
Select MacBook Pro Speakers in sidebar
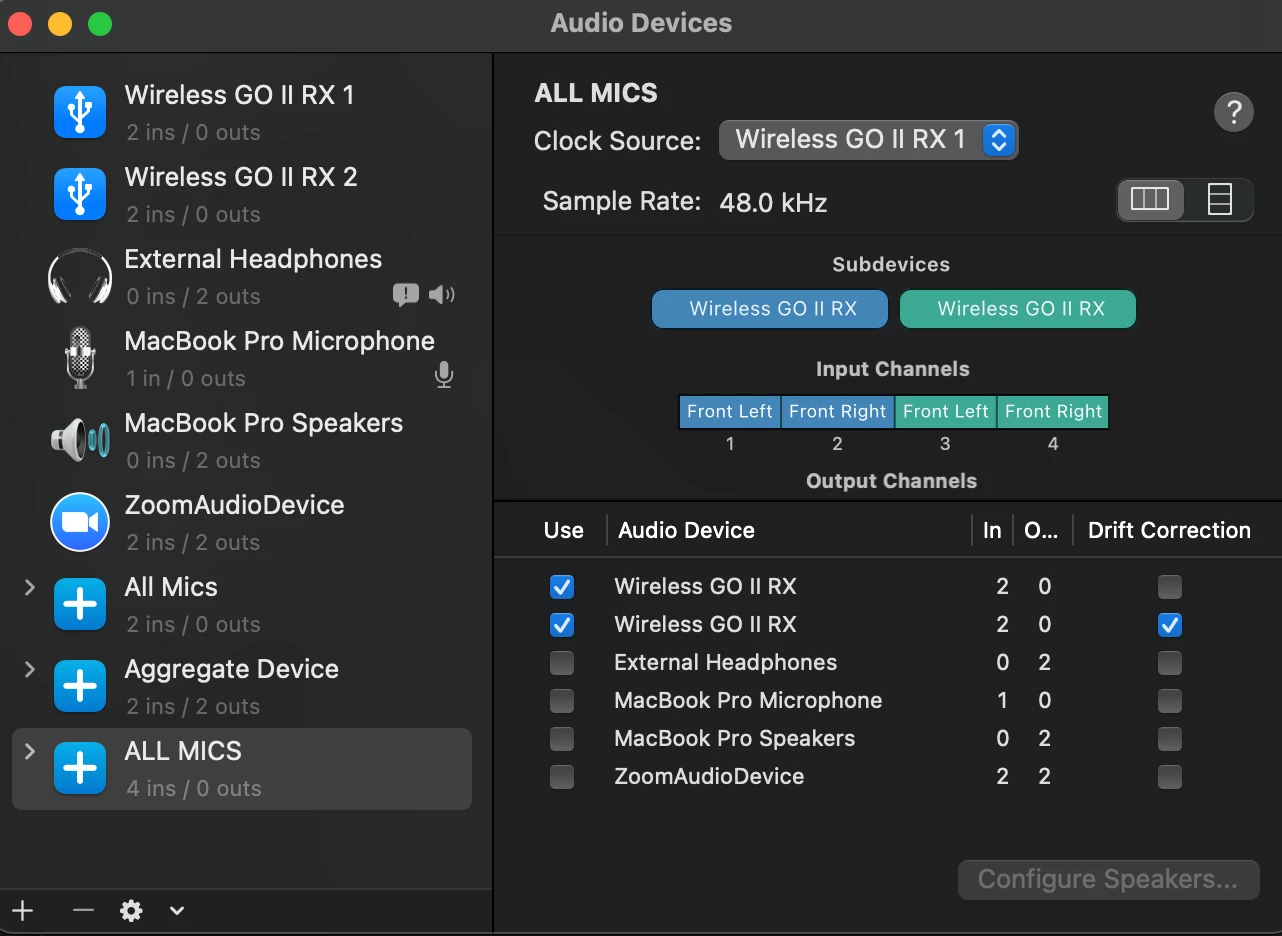242,440
